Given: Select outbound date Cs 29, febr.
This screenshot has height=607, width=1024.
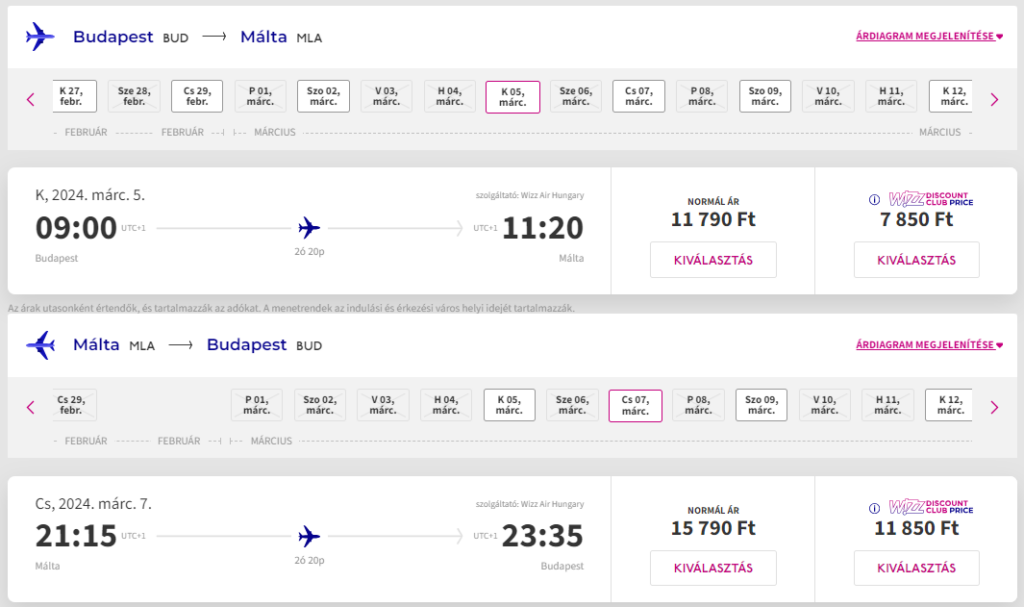Looking at the screenshot, I should coord(197,97).
